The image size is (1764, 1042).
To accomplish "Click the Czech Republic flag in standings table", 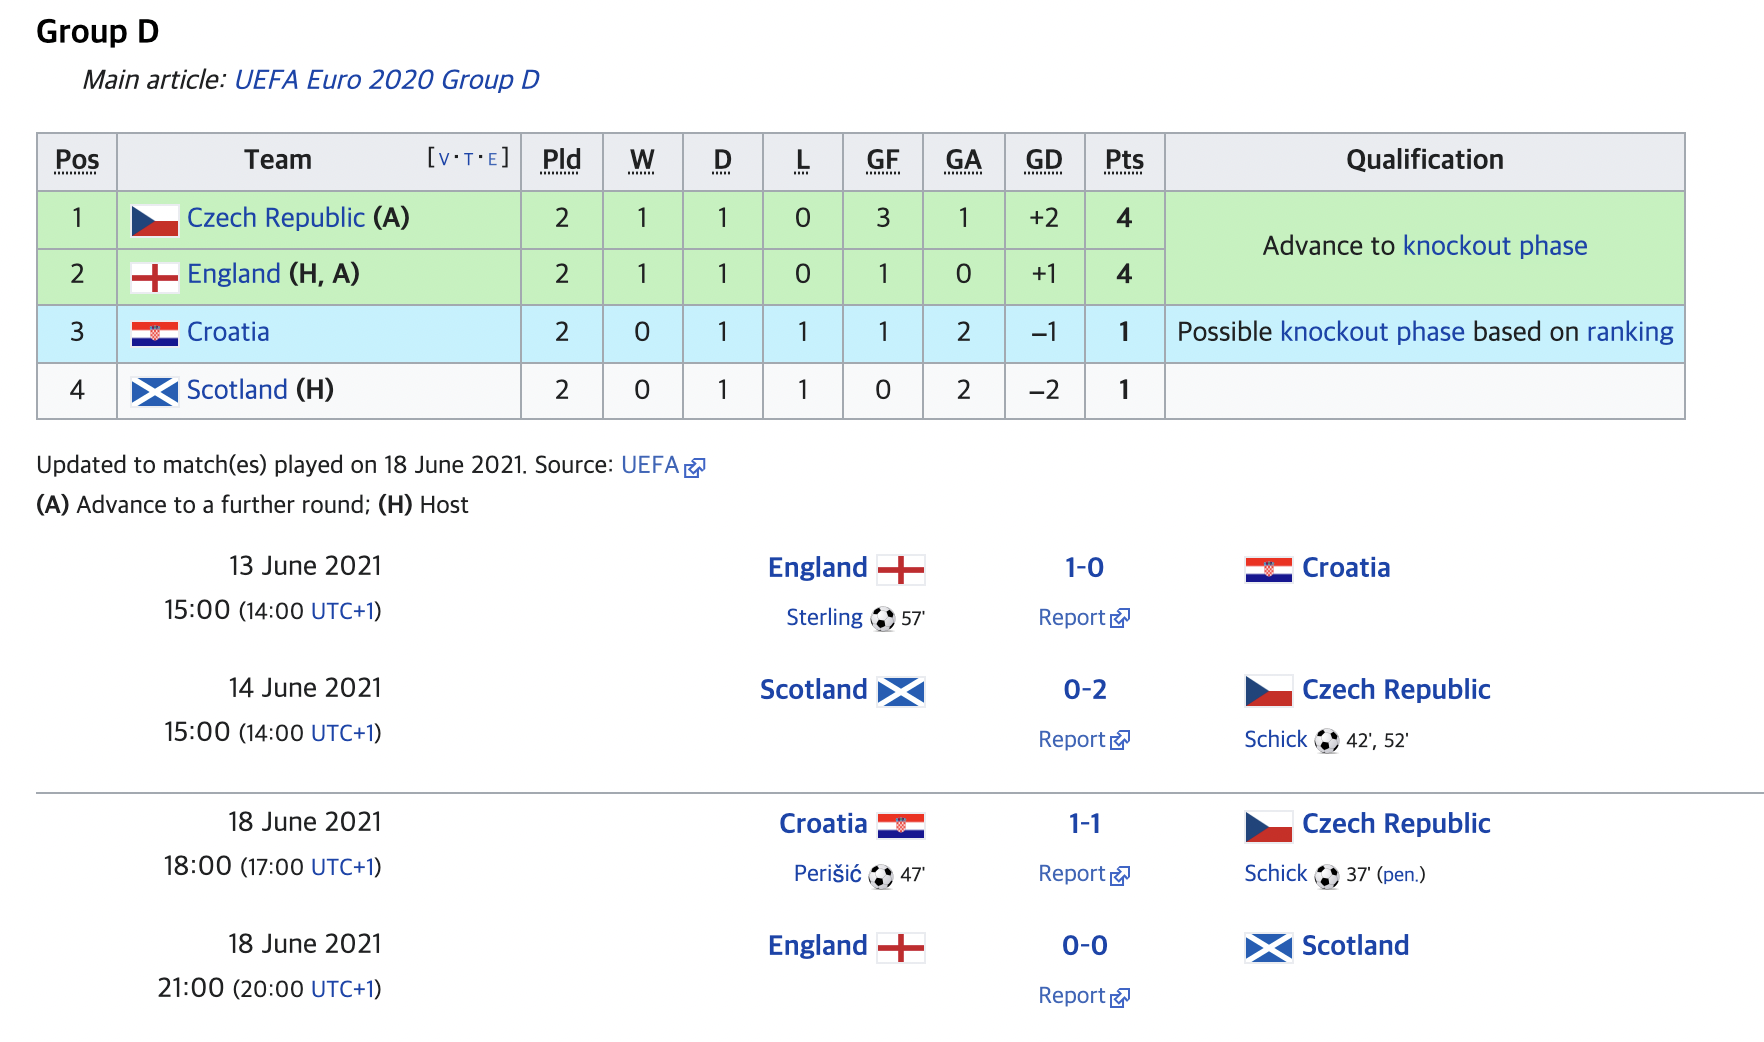I will coord(155,220).
